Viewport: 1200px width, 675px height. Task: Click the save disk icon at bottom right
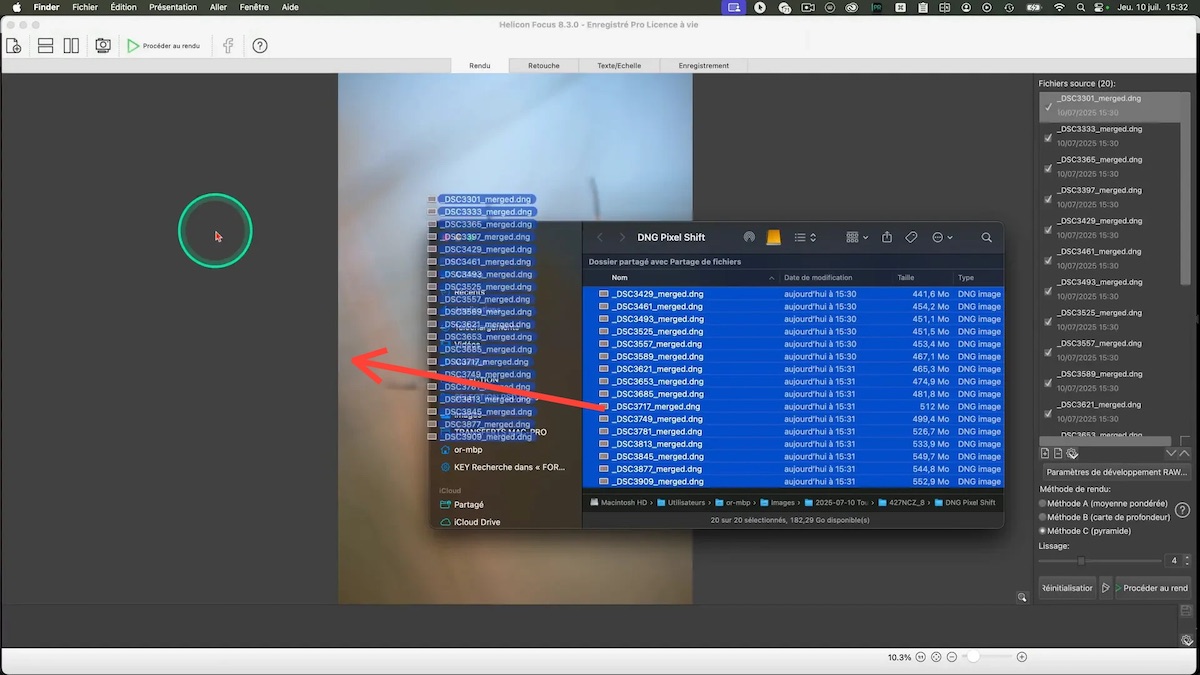tap(1187, 610)
